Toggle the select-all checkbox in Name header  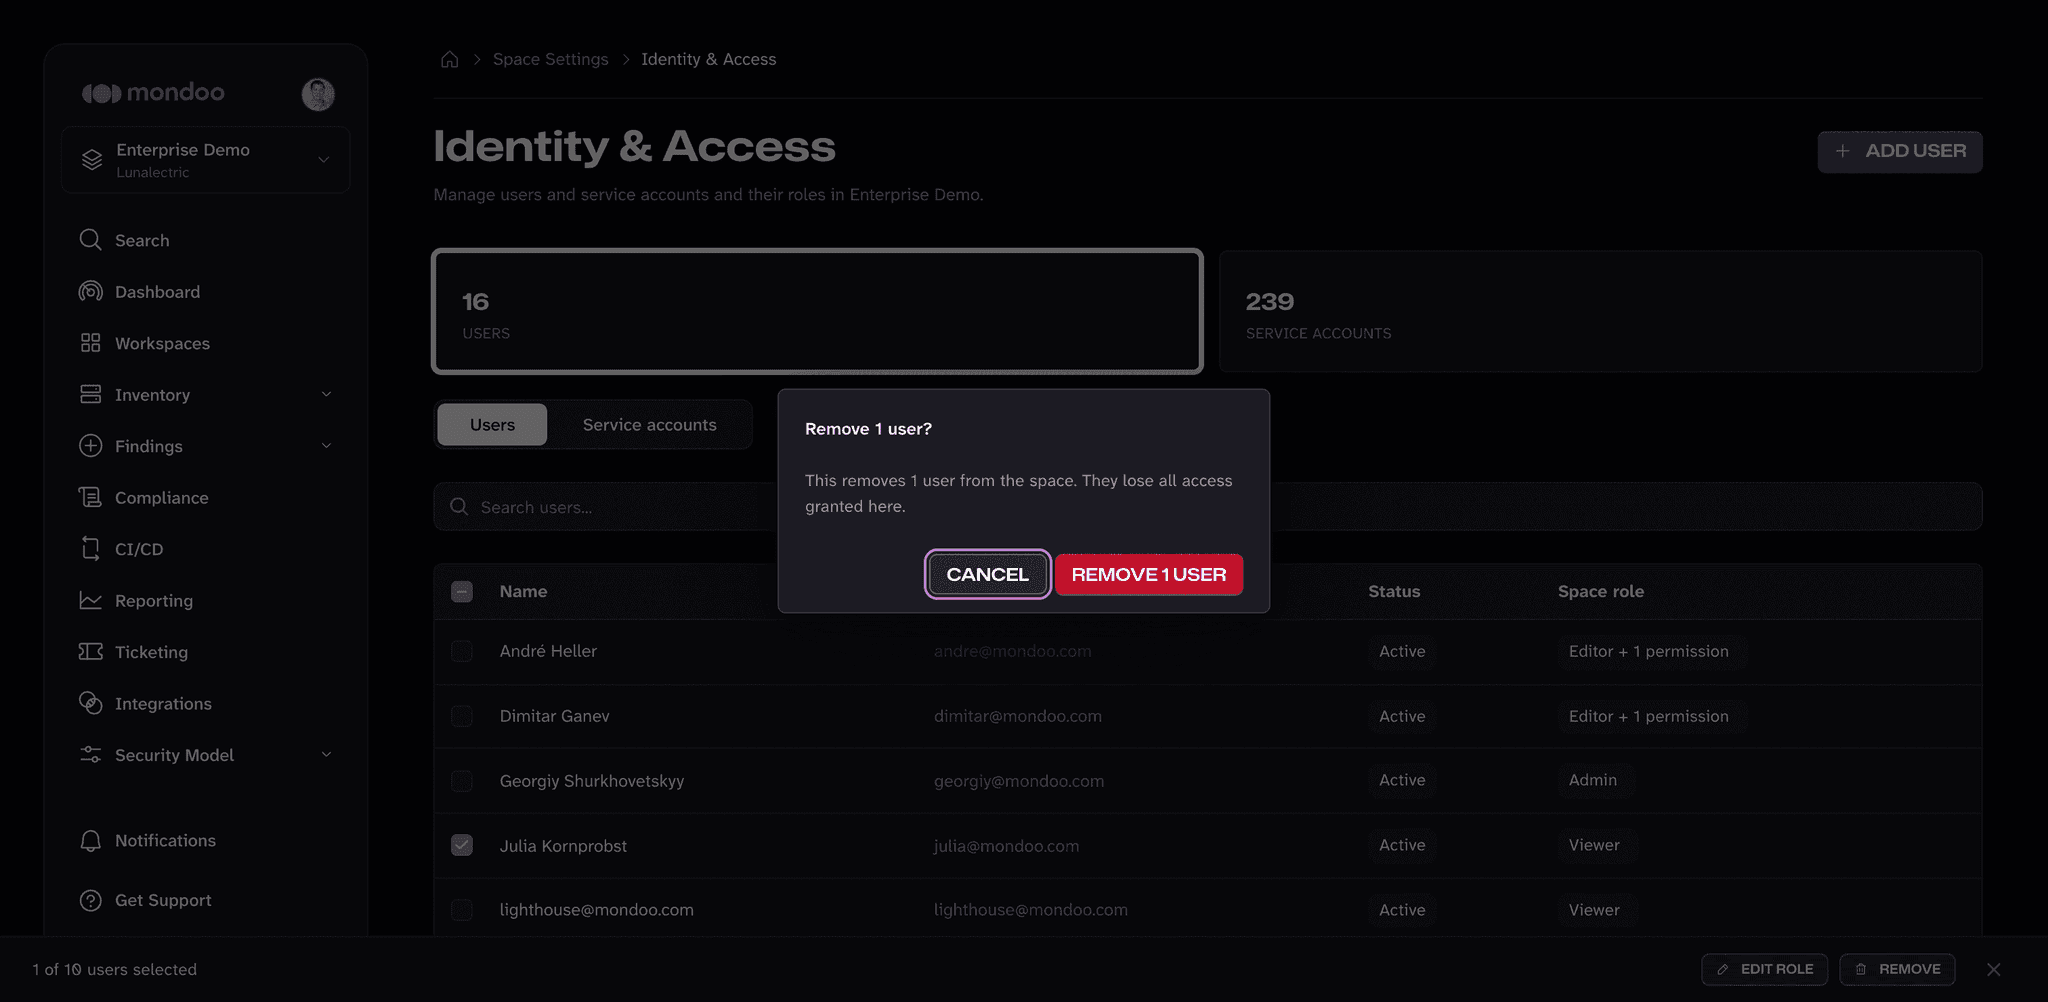(x=462, y=592)
